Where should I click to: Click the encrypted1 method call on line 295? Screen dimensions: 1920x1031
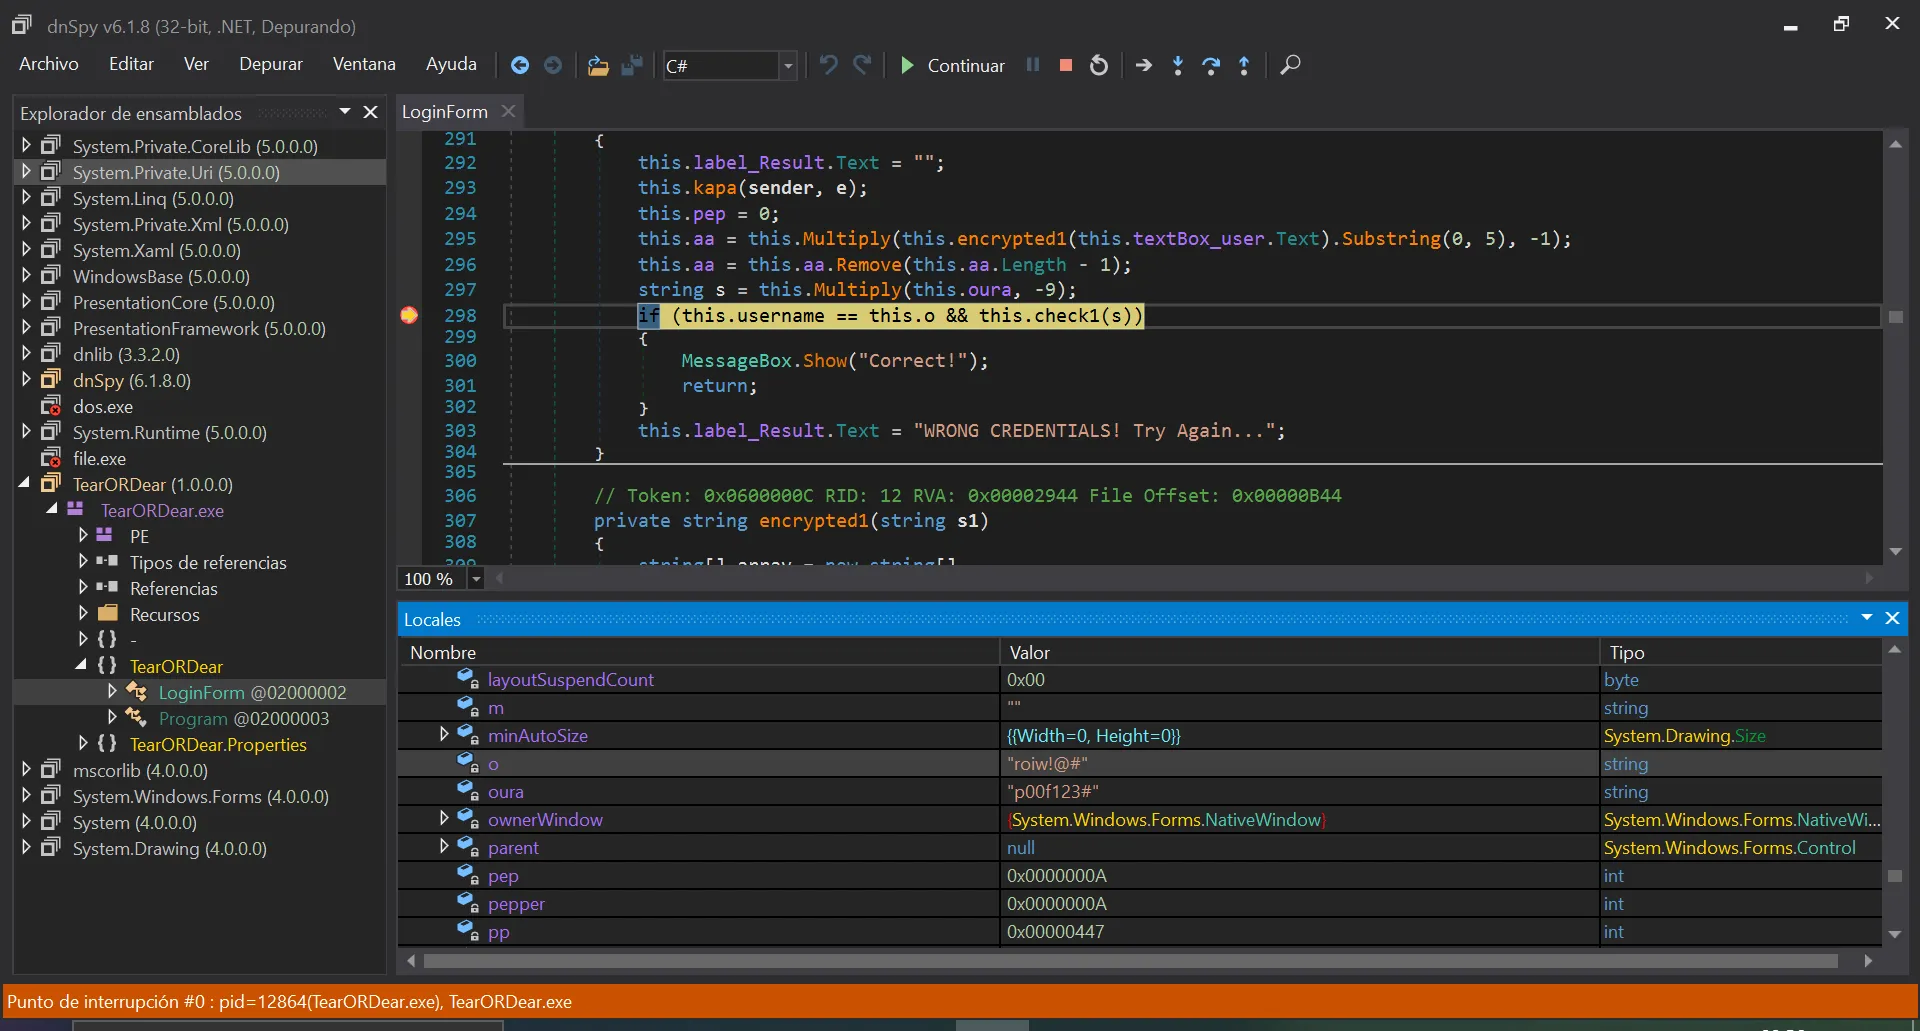[x=1011, y=239]
